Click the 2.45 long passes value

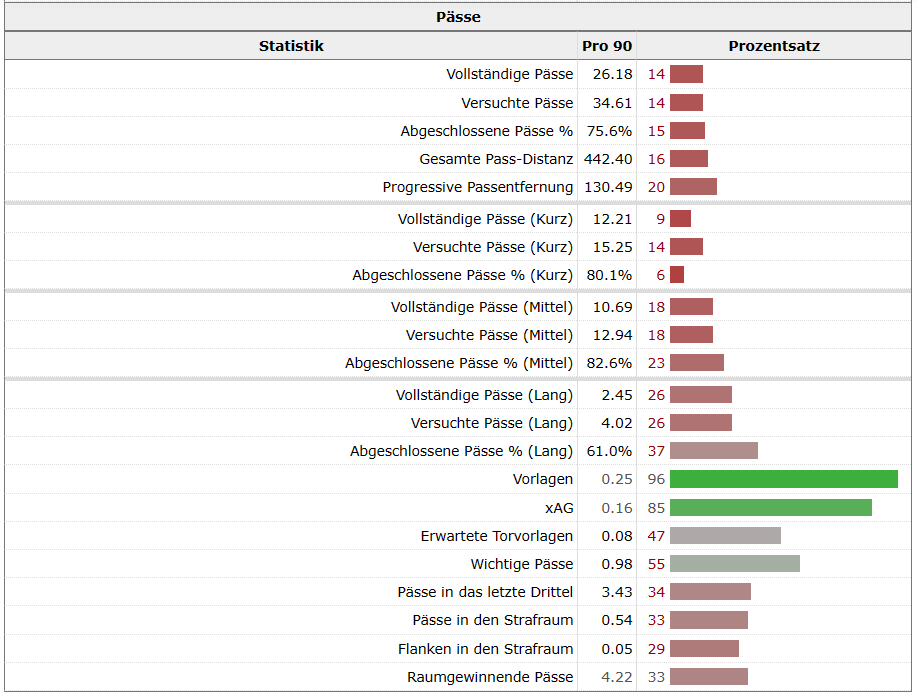pyautogui.click(x=617, y=395)
